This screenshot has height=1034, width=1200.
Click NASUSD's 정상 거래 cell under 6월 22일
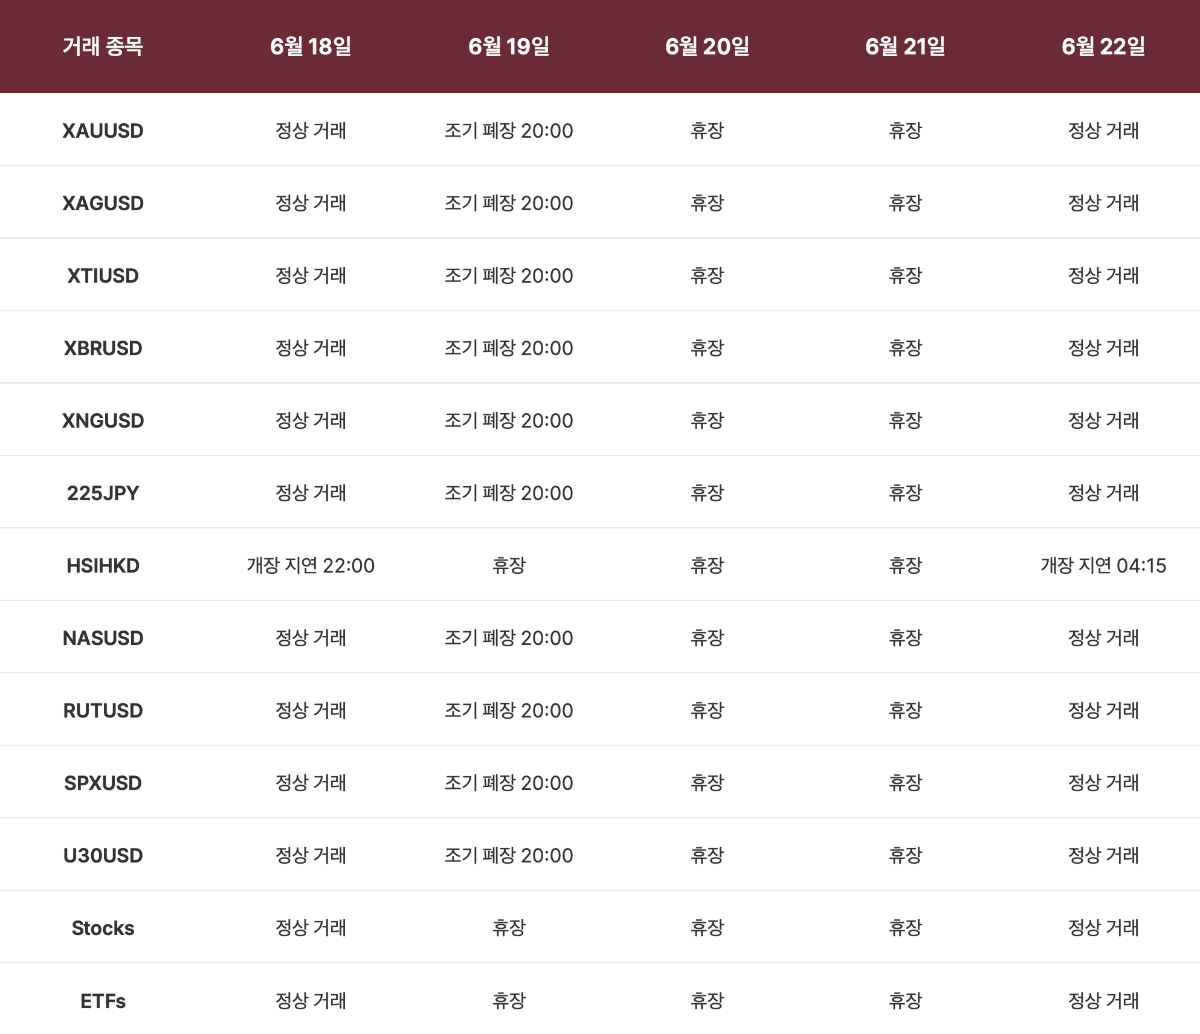click(x=1104, y=638)
